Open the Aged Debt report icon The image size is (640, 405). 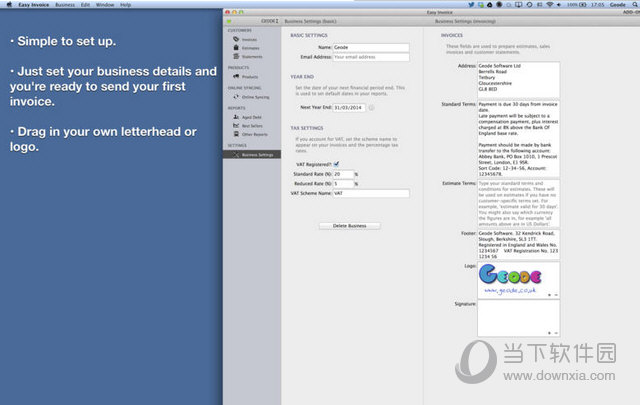236,117
